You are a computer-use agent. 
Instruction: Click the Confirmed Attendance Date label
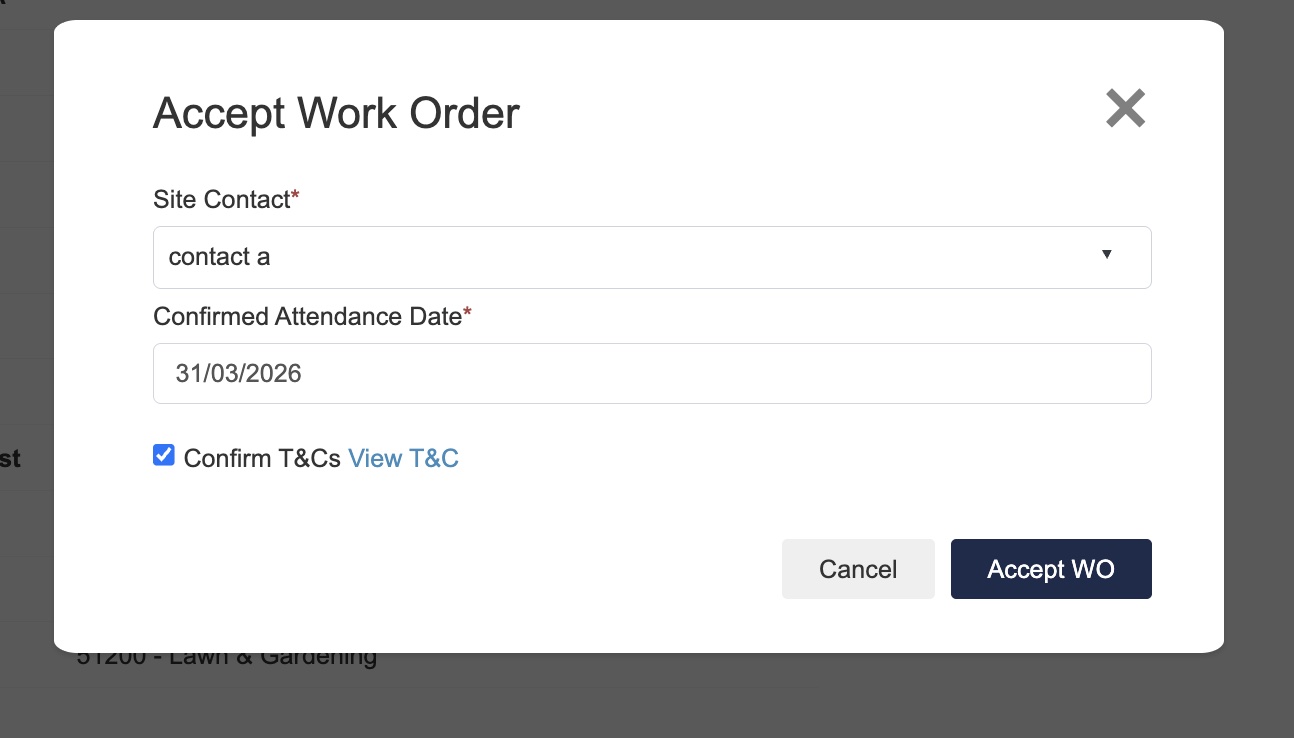point(307,316)
